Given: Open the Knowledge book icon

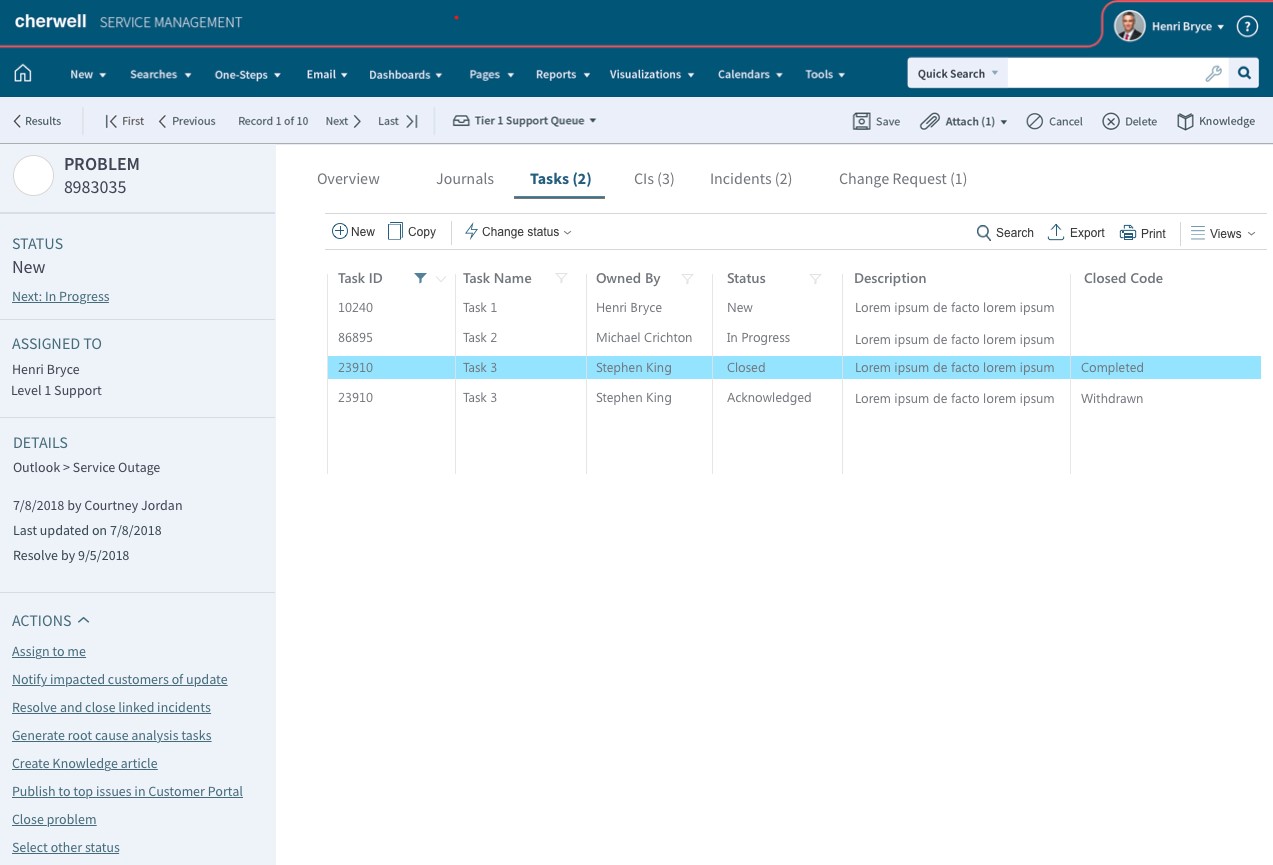Looking at the screenshot, I should tap(1185, 121).
